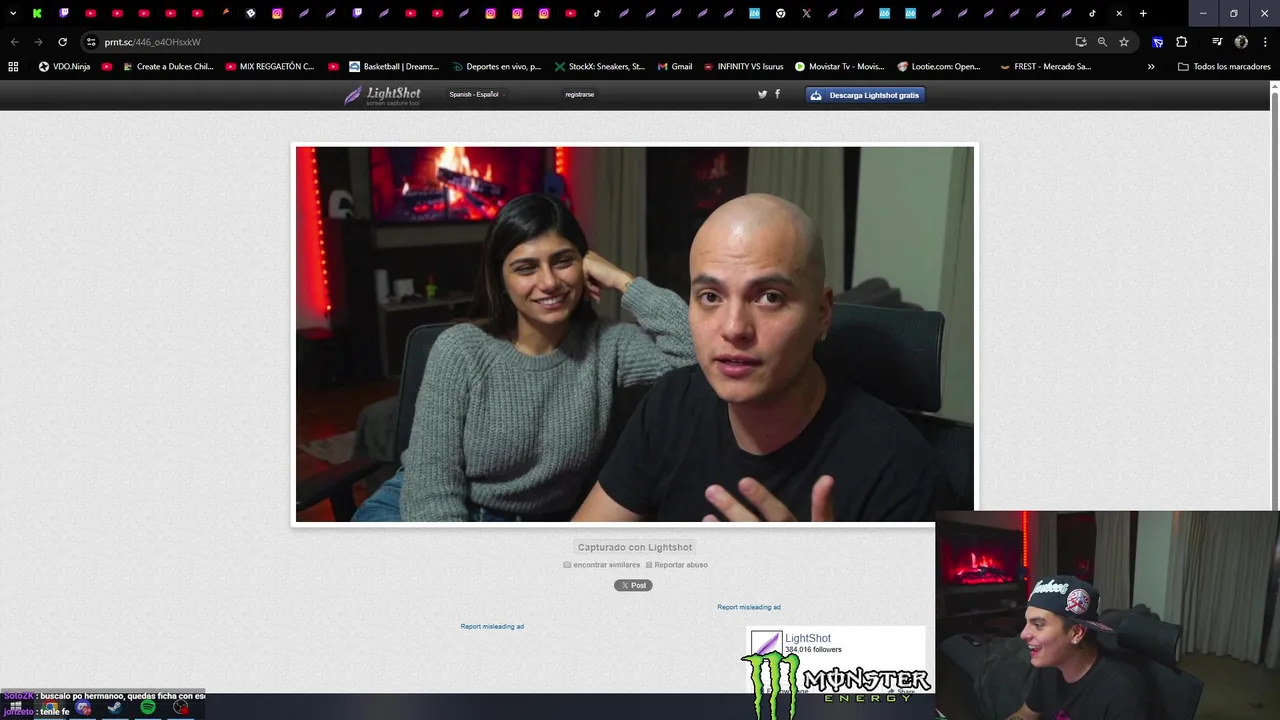Open the Lootie.com bookmark
Image resolution: width=1280 pixels, height=720 pixels.
939,66
